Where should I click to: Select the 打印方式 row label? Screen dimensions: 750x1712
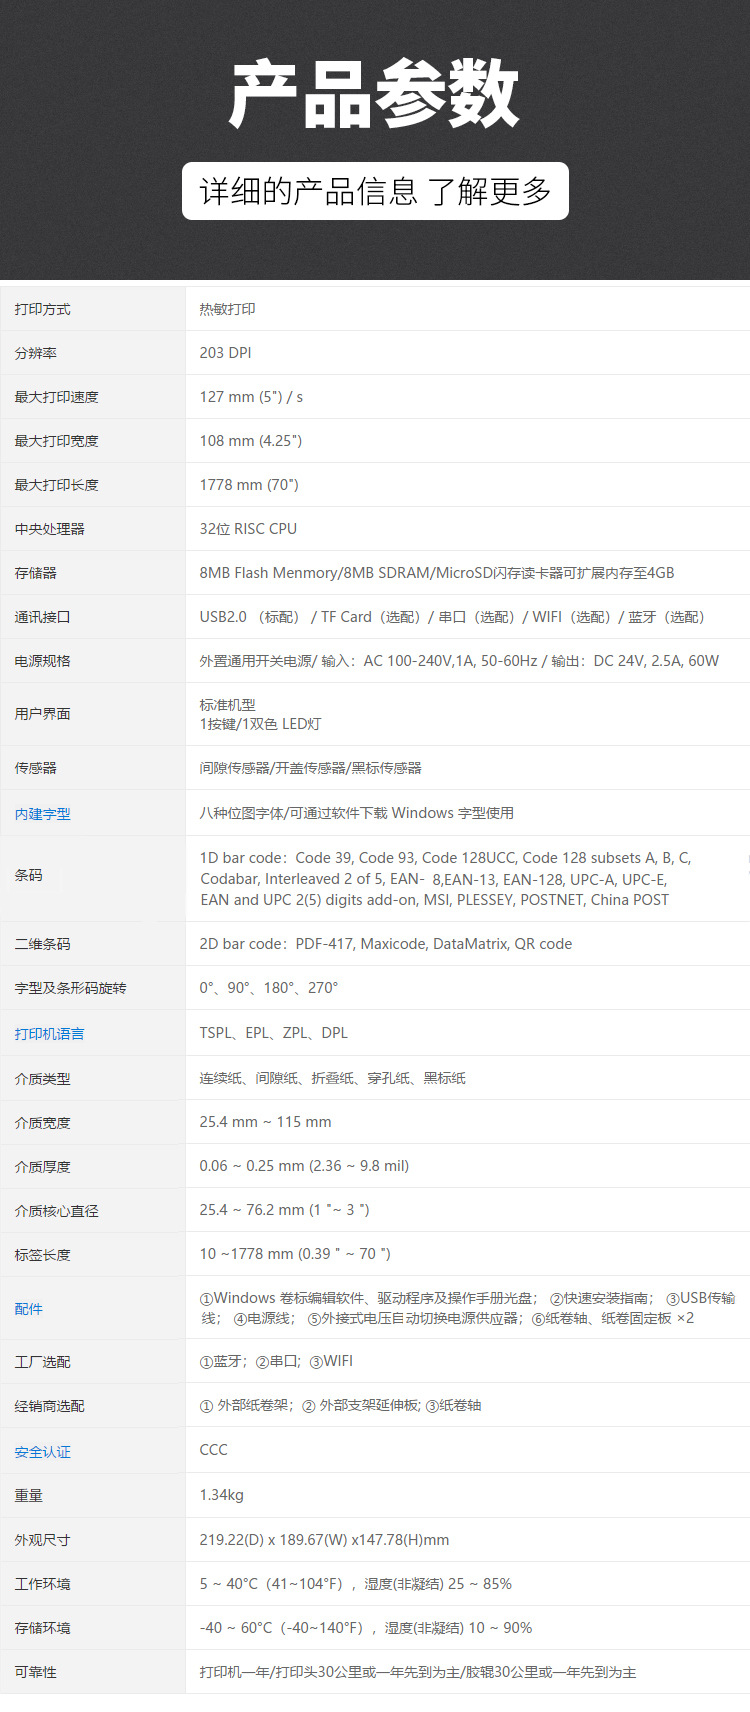point(42,309)
